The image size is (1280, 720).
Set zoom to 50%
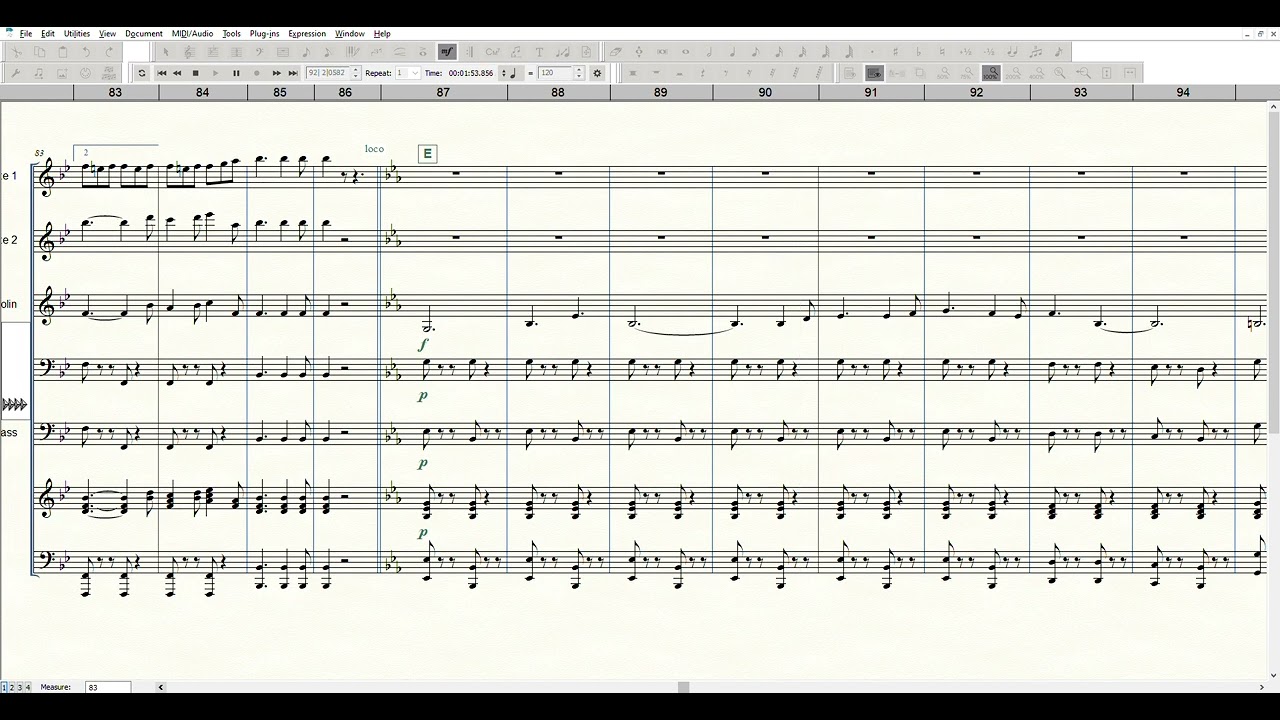(x=943, y=73)
